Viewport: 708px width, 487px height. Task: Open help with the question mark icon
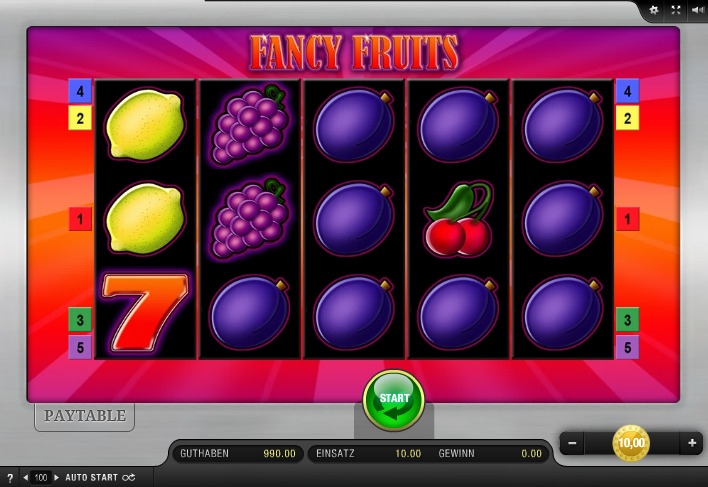pos(10,478)
